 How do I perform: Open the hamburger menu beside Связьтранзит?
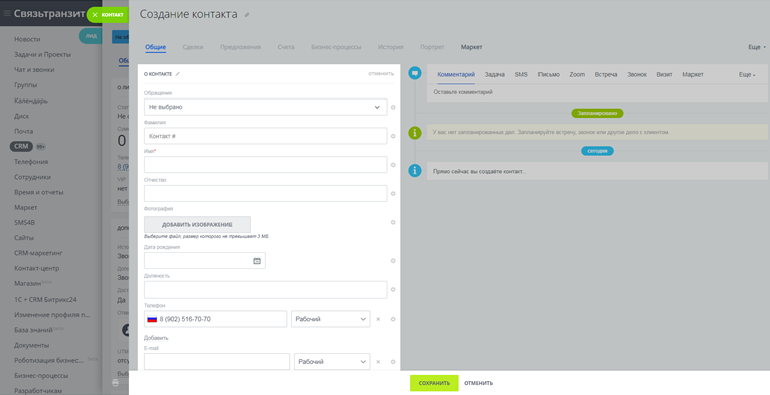click(x=7, y=13)
